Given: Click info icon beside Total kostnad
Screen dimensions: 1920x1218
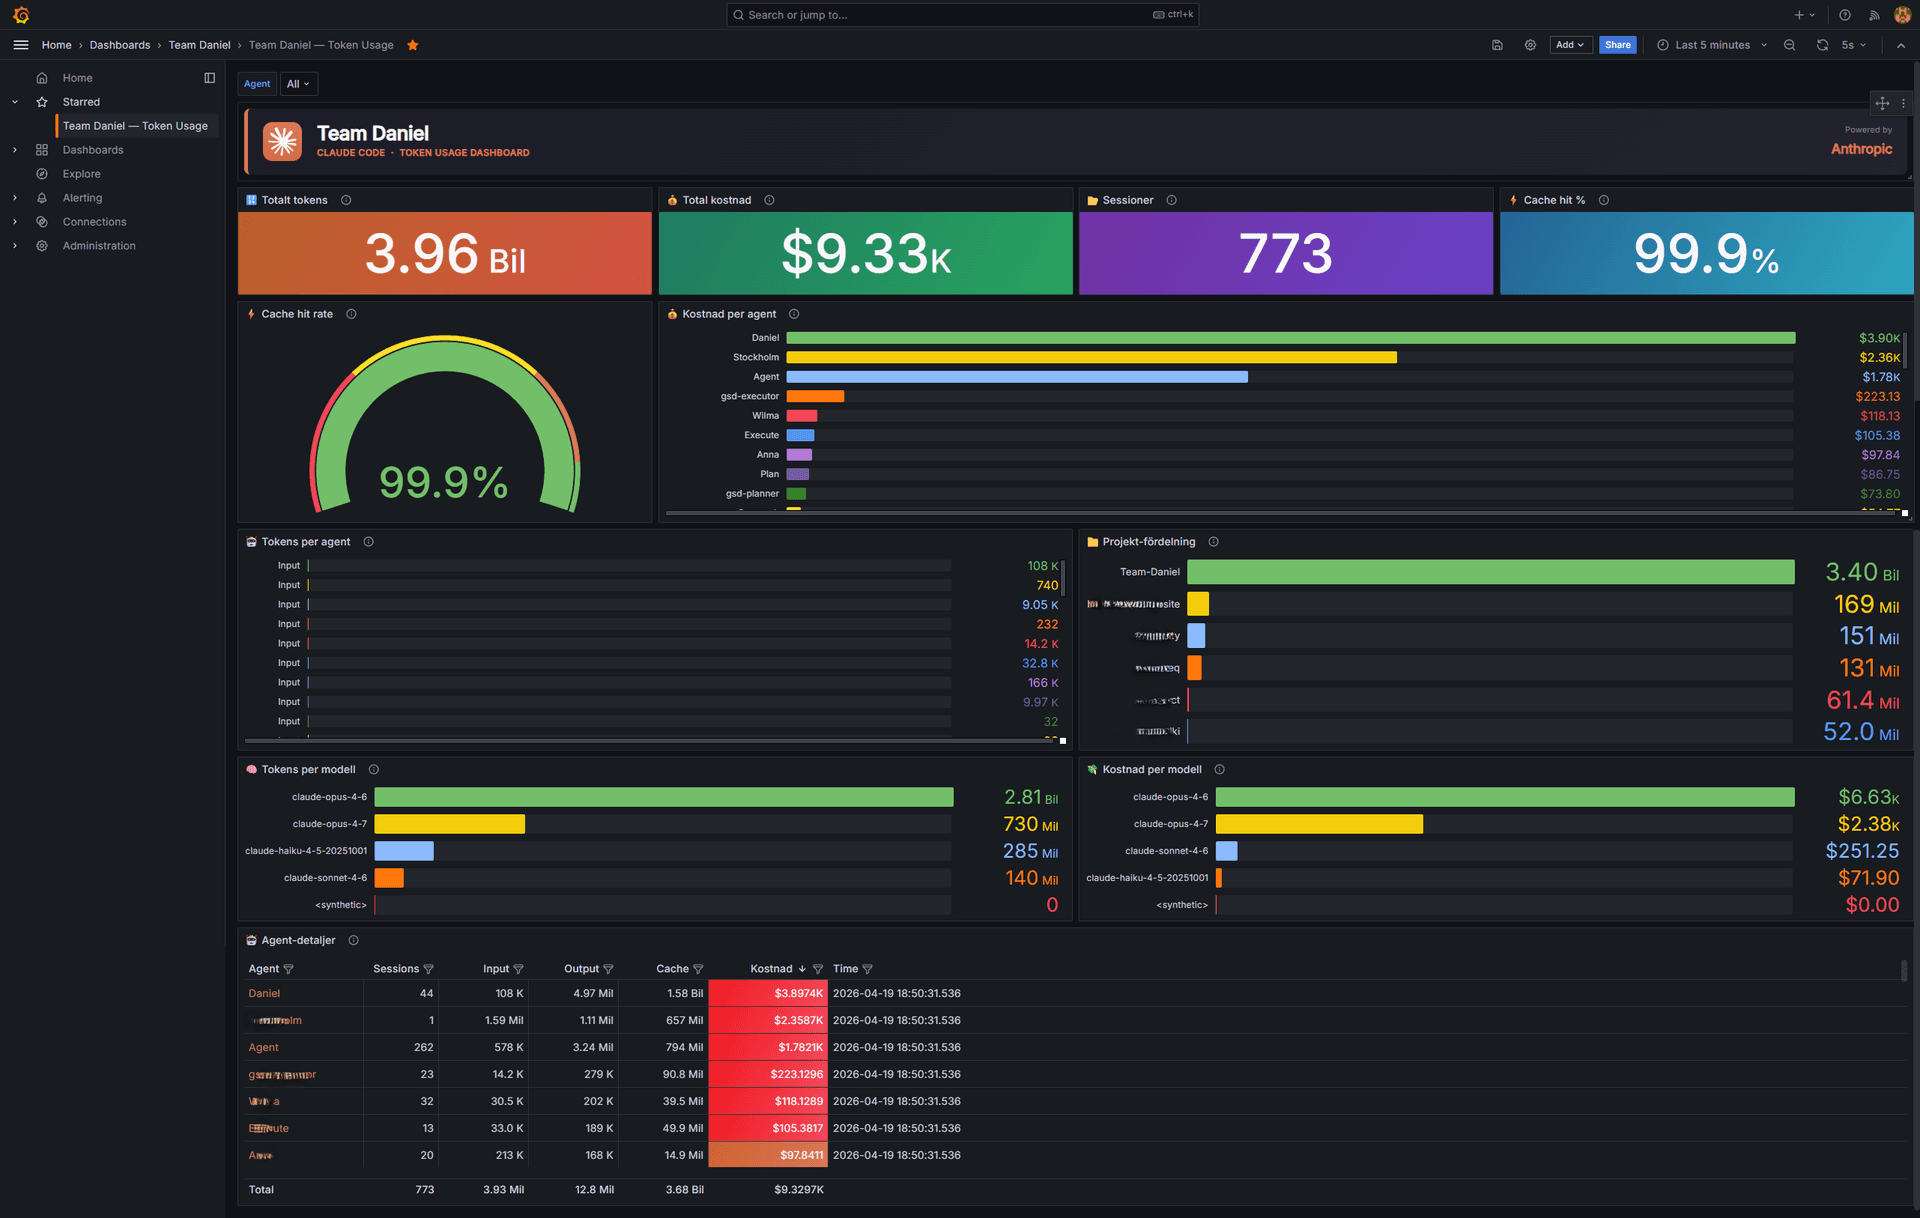Looking at the screenshot, I should point(769,200).
